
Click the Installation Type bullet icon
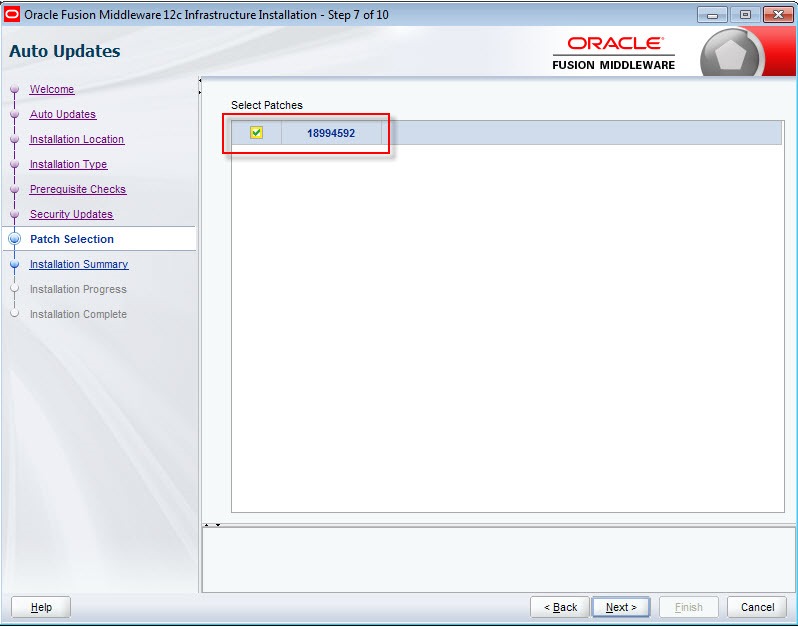pyautogui.click(x=15, y=164)
